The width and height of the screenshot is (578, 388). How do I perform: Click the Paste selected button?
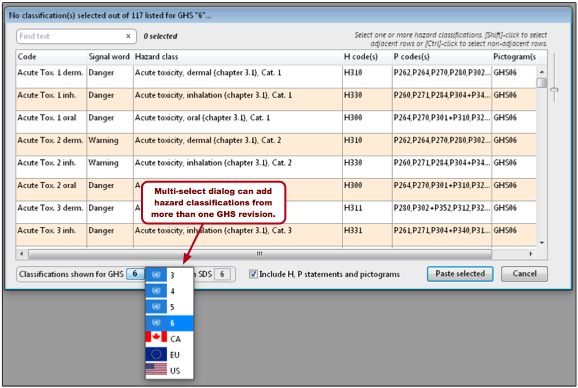(x=460, y=274)
